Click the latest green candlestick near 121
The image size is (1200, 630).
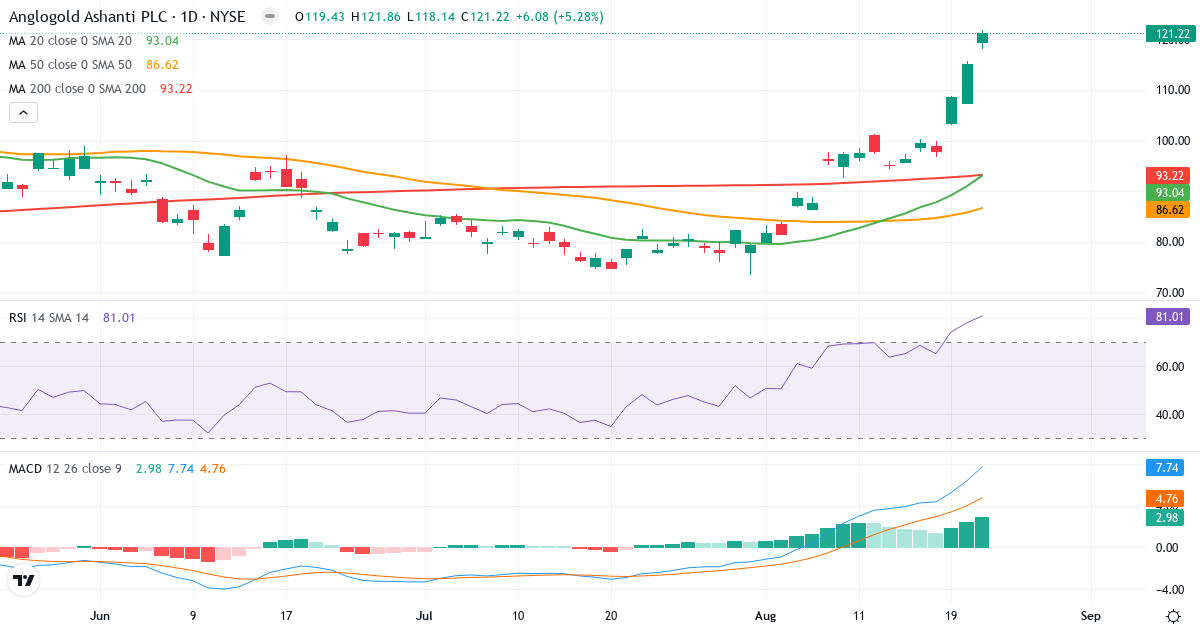[x=983, y=38]
